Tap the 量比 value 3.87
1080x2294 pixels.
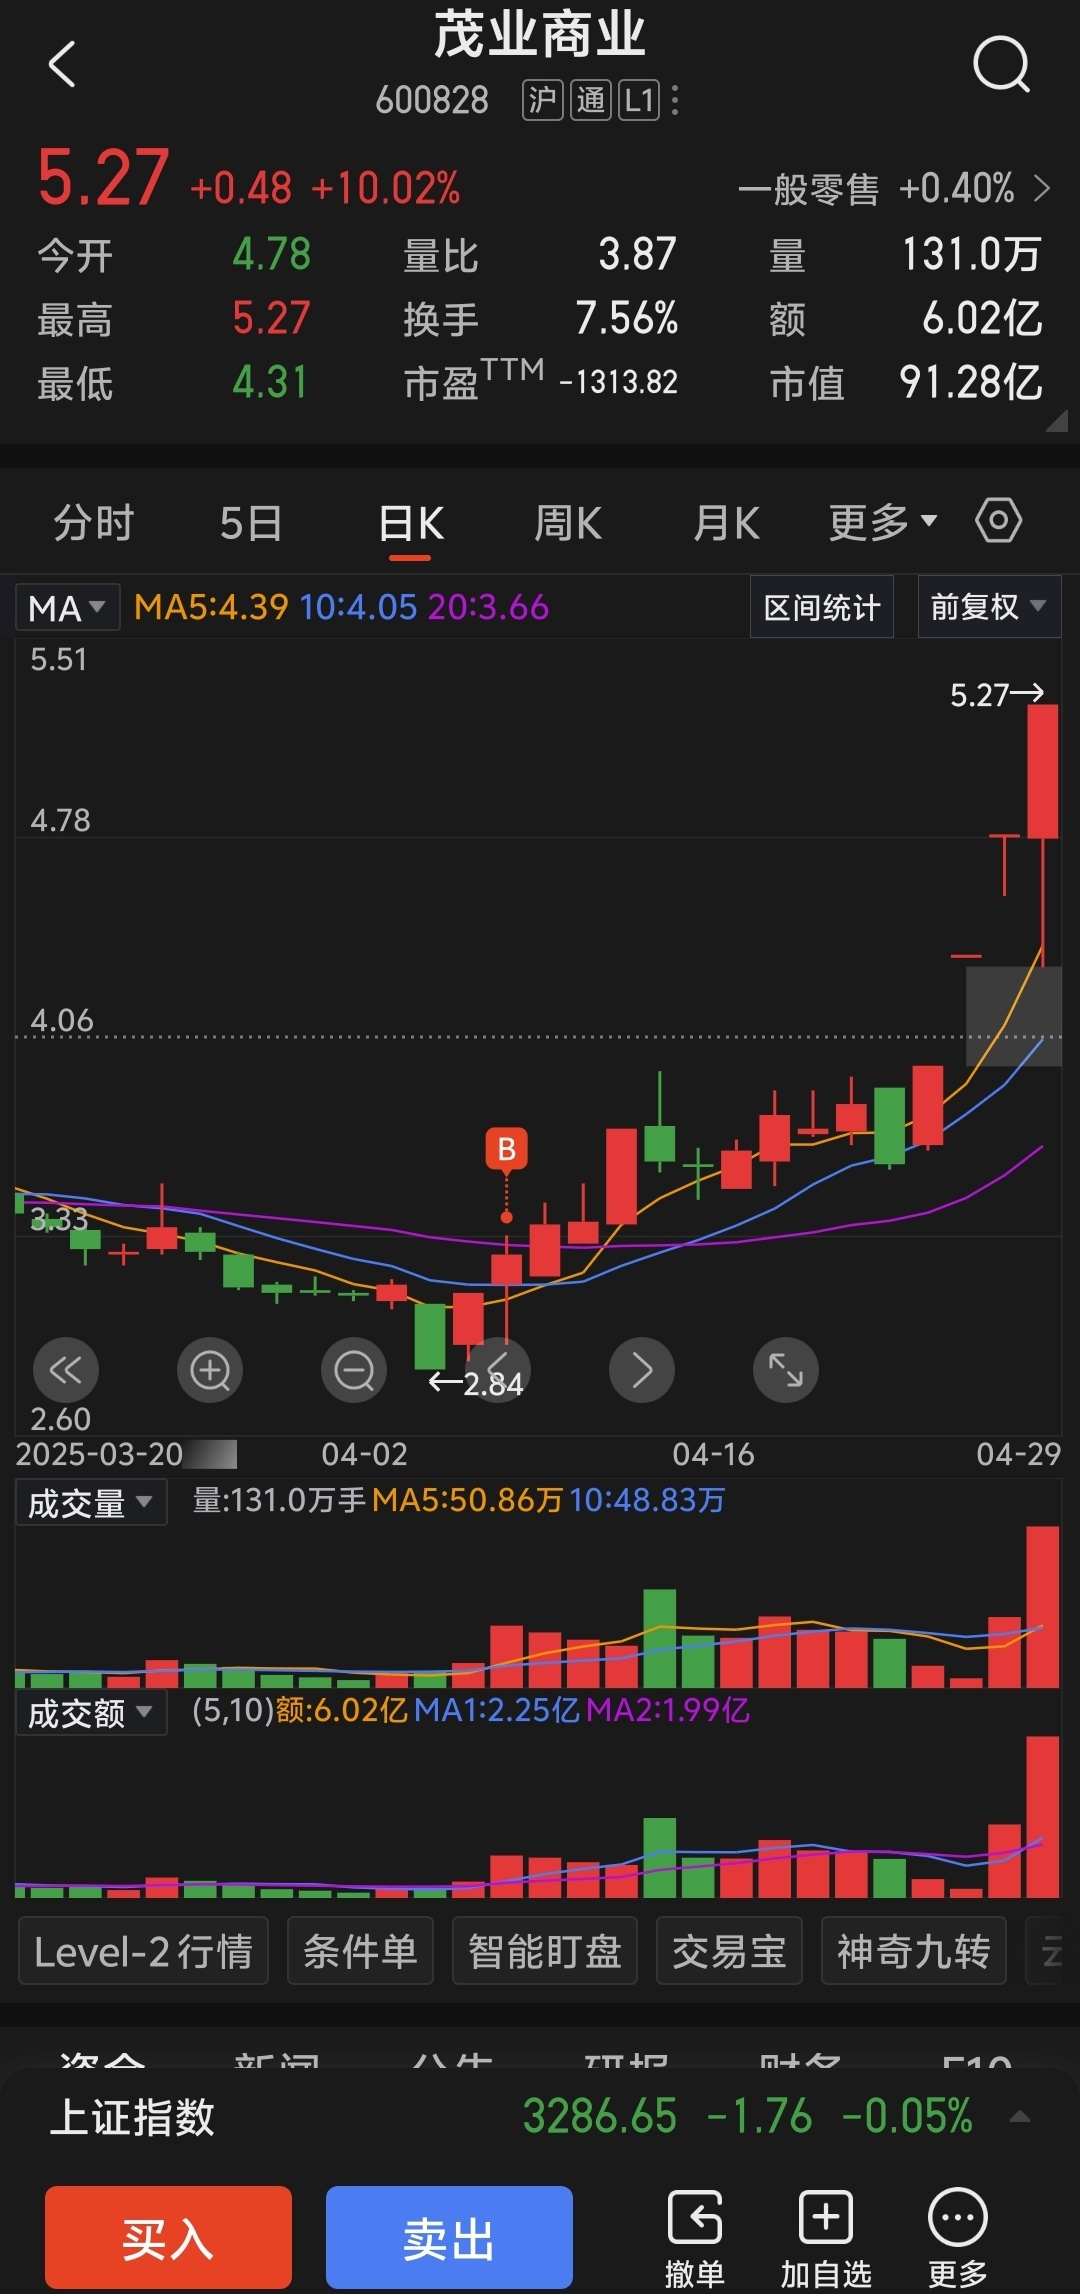click(x=638, y=254)
